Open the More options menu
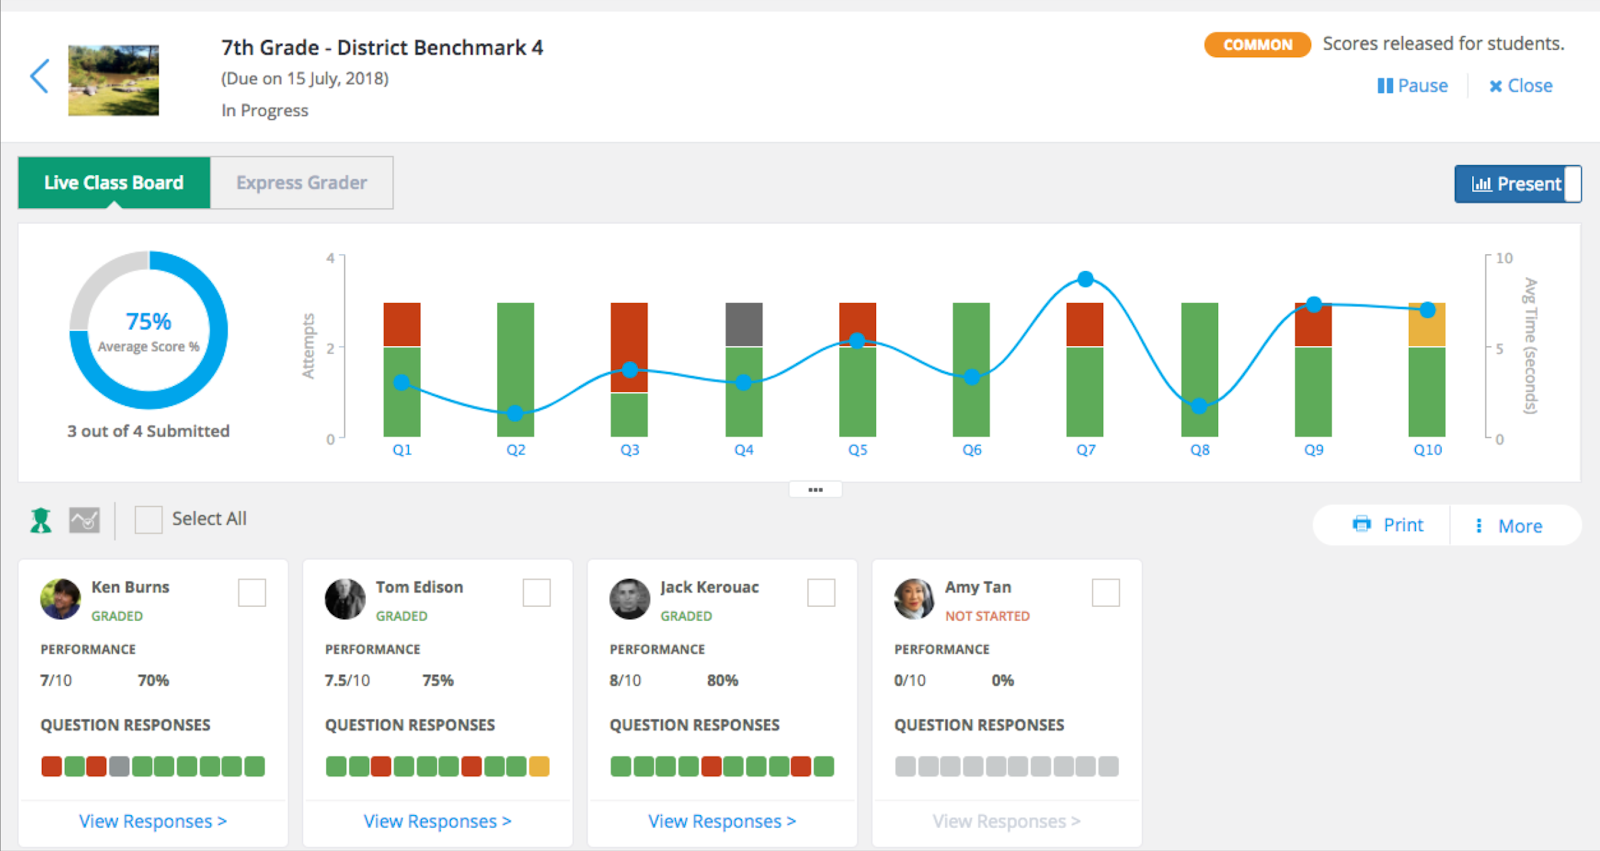The width and height of the screenshot is (1600, 851). (1509, 526)
